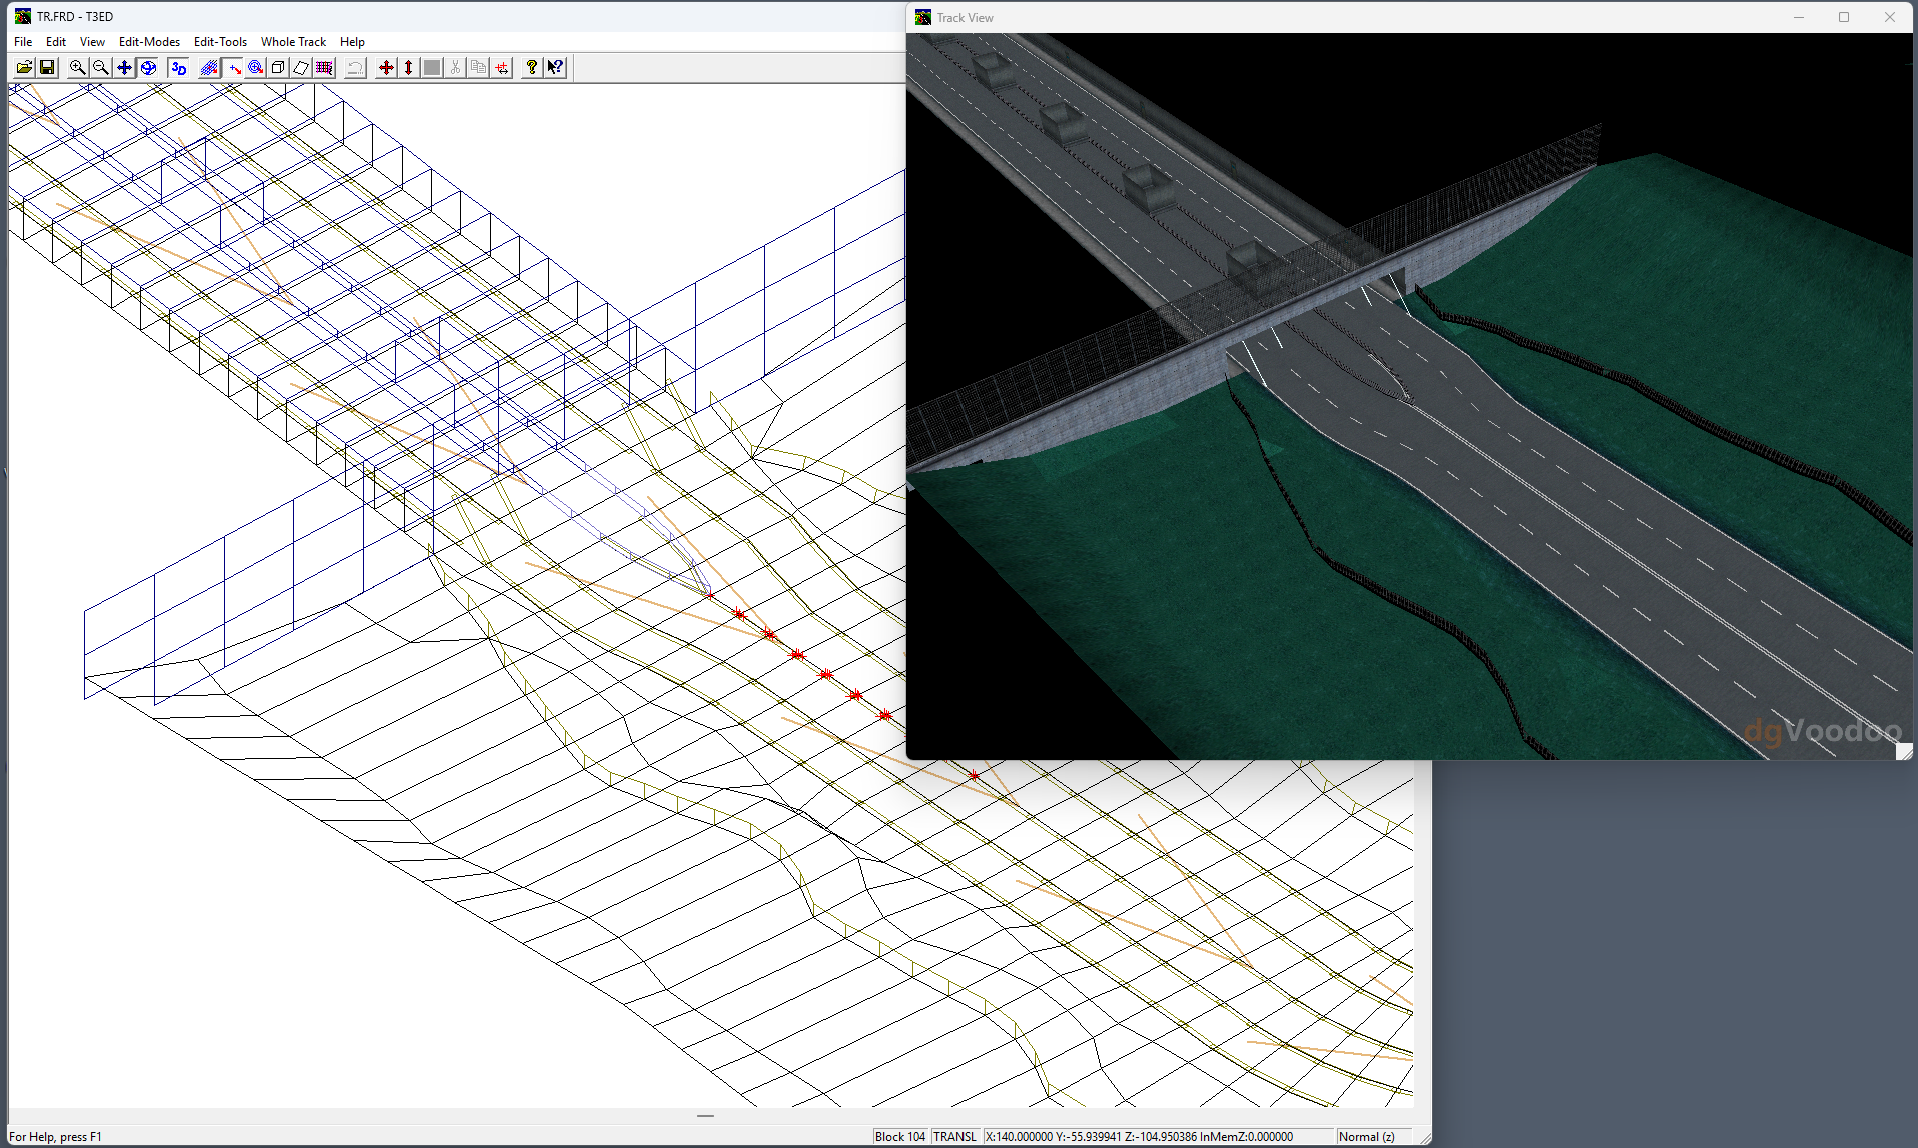Click the red four-way move arrows tool
Screen dimensions: 1918x1148
click(386, 67)
